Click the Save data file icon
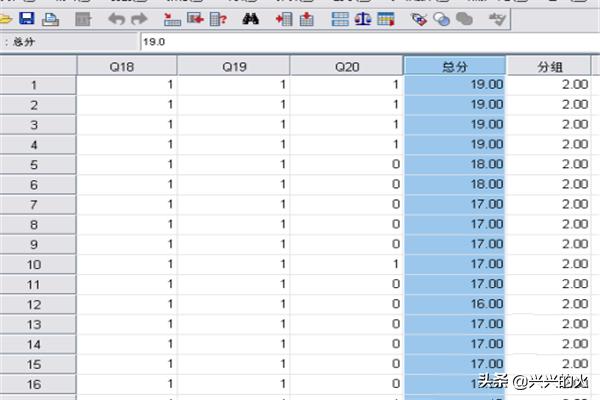 [x=27, y=19]
